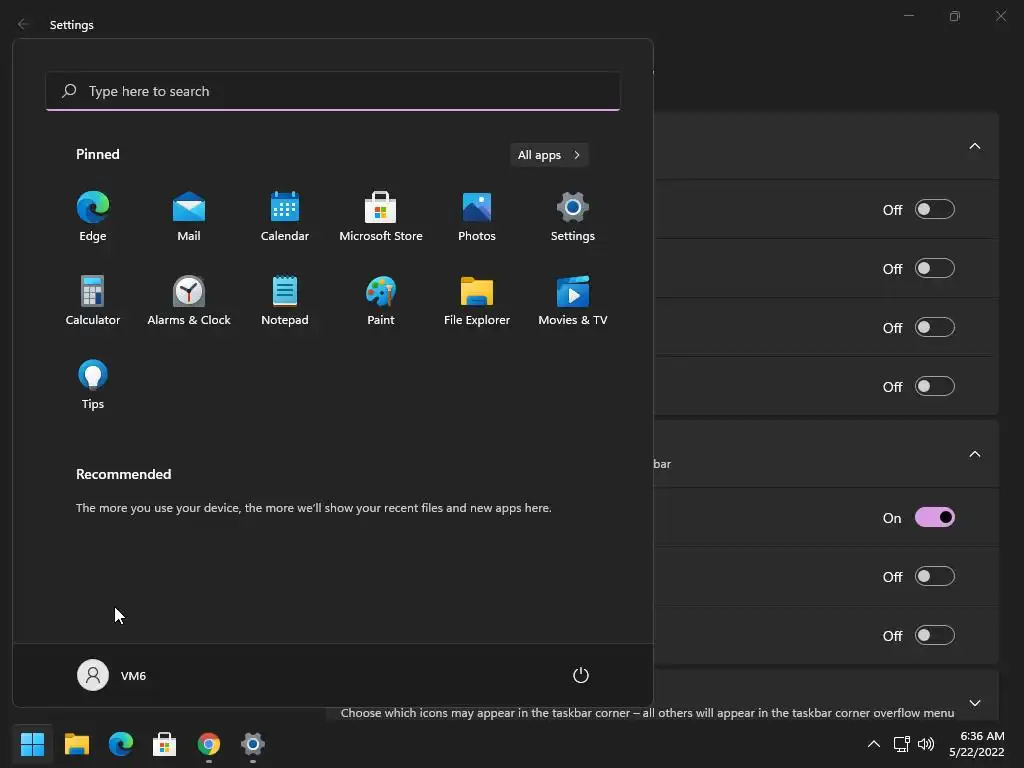1024x768 pixels.
Task: Open Edge from the pinned apps
Action: (93, 217)
